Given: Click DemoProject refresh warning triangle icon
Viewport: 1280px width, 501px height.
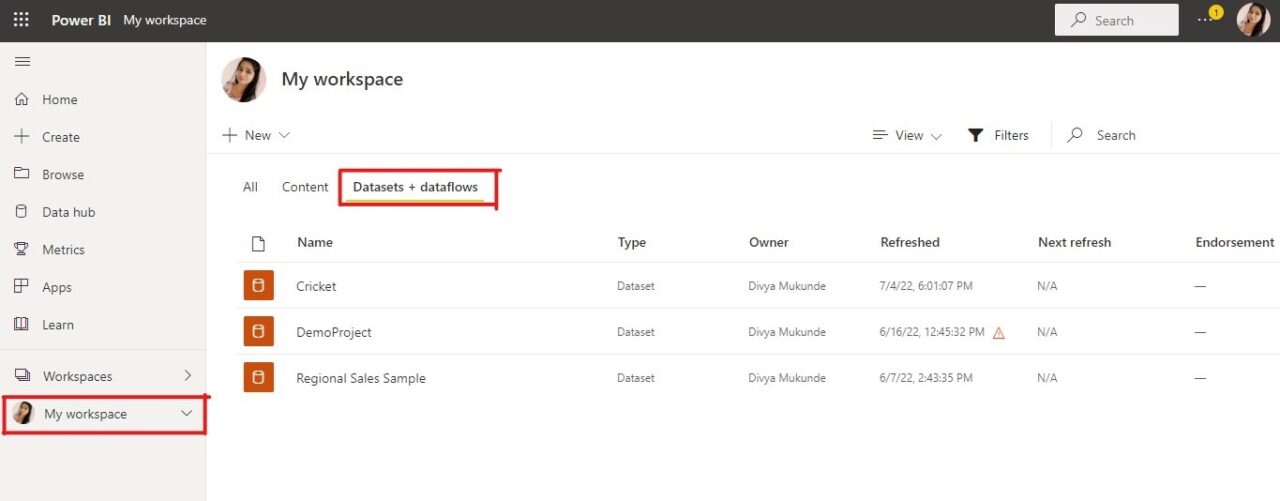Looking at the screenshot, I should click(998, 333).
